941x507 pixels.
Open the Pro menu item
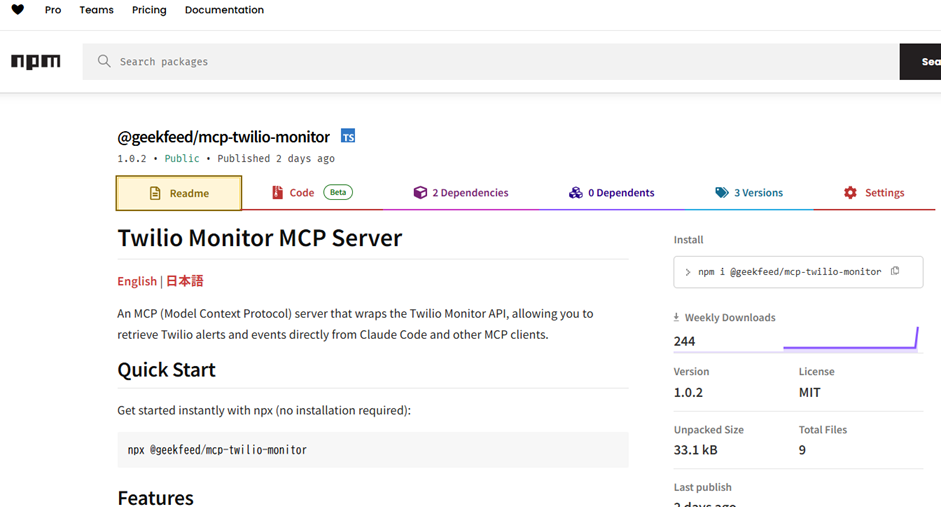(x=53, y=10)
